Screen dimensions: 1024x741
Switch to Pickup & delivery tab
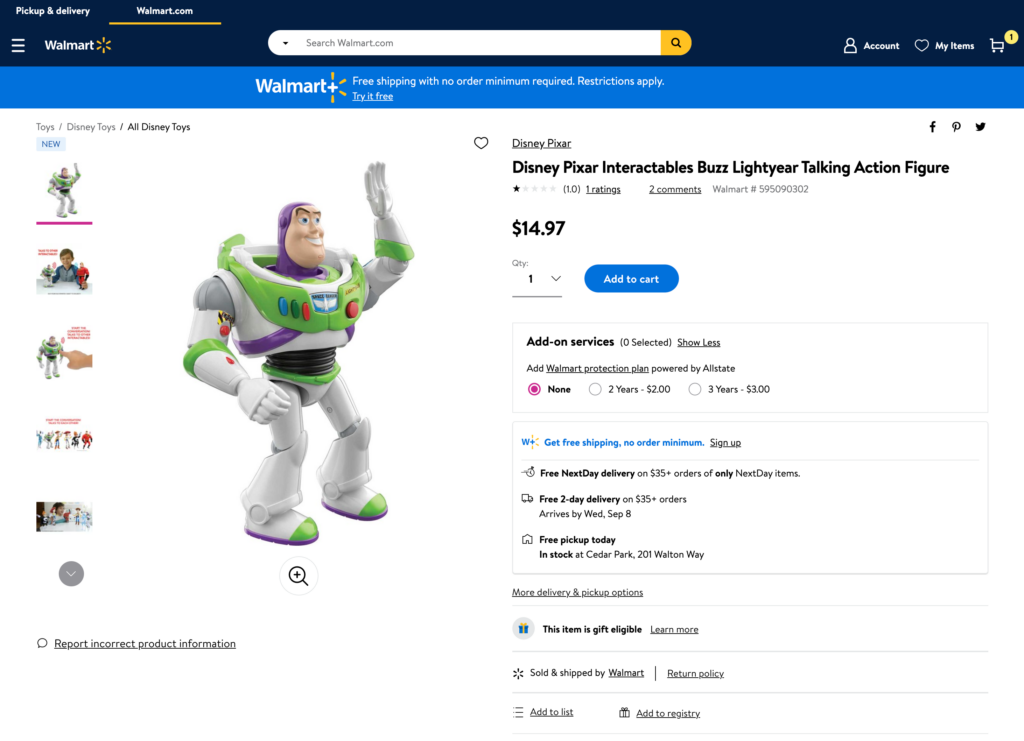coord(53,11)
